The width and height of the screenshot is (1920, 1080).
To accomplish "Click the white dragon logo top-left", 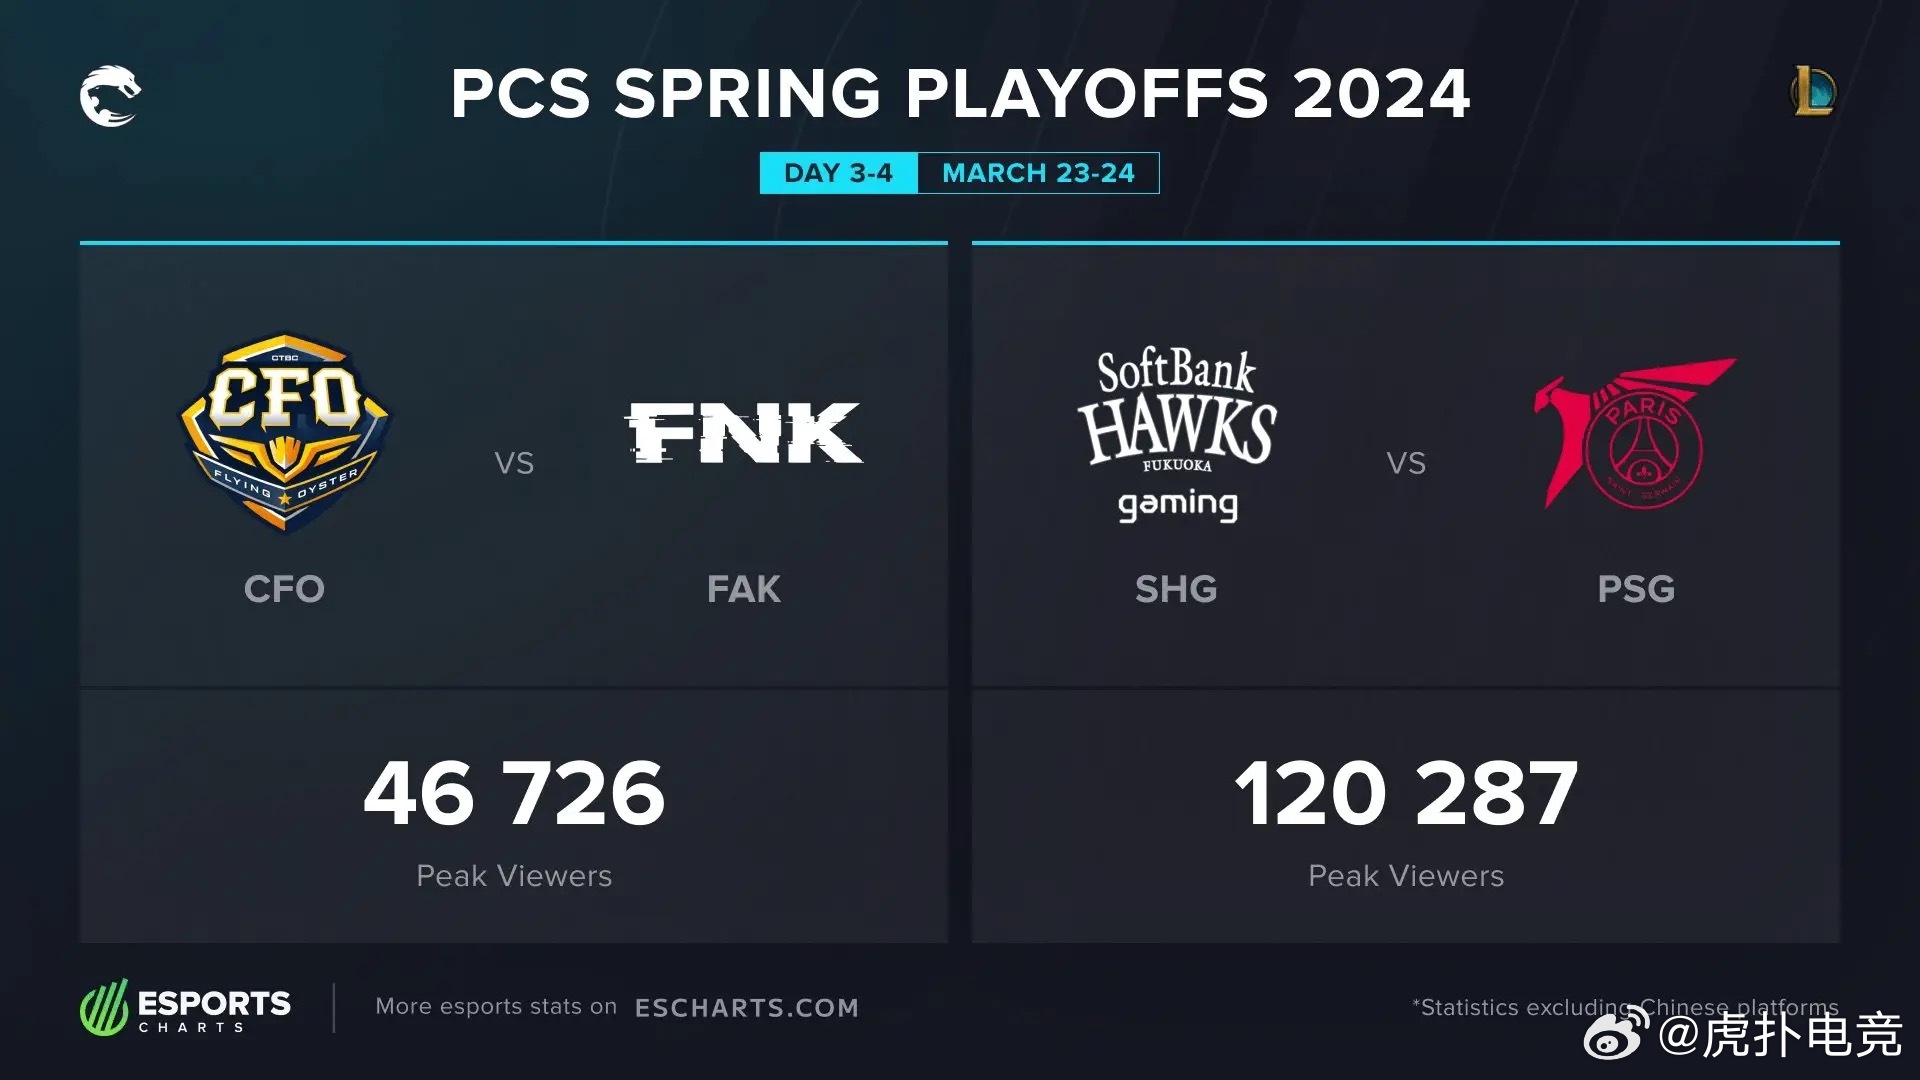I will point(110,96).
